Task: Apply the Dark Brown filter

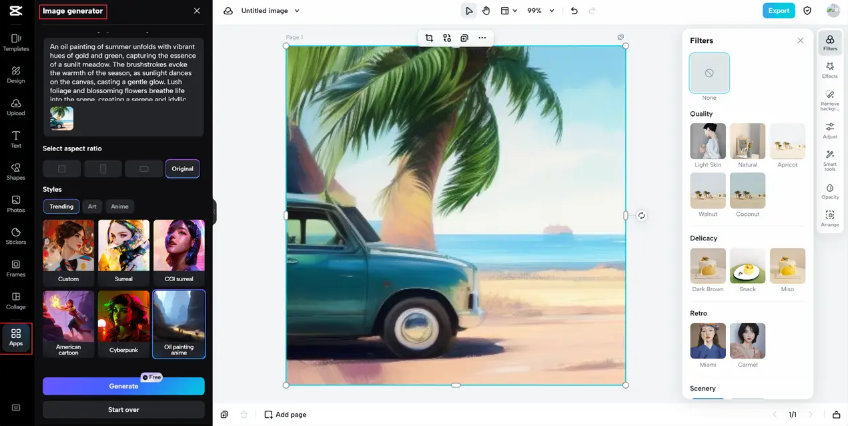Action: [x=708, y=265]
